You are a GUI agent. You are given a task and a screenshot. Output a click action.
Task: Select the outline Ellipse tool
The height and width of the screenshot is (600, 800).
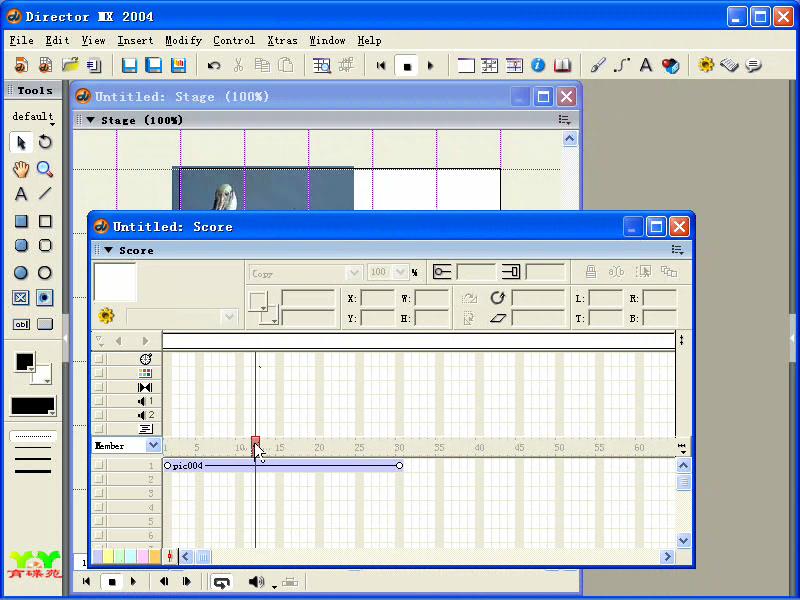pos(45,272)
